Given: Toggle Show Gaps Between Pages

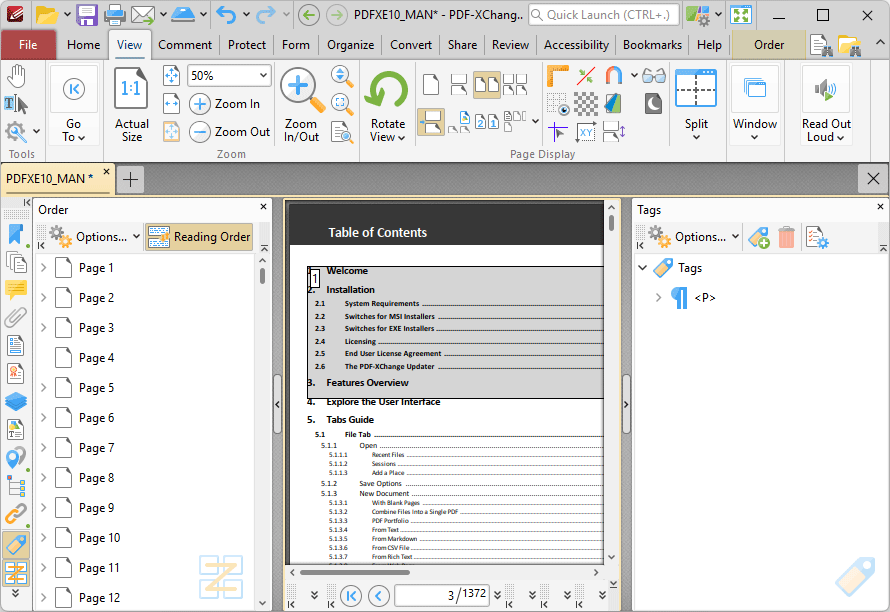Looking at the screenshot, I should click(x=431, y=122).
